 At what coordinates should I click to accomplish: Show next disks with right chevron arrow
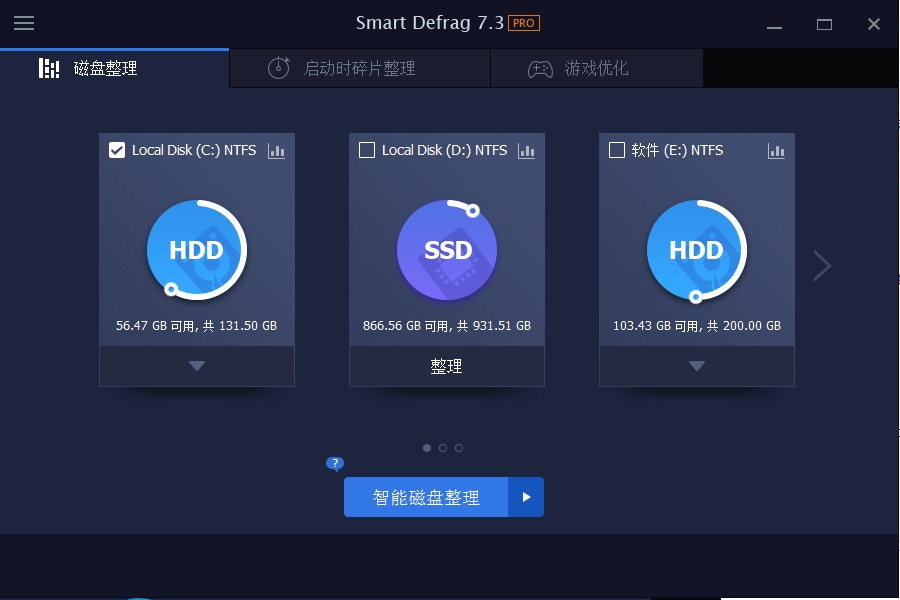tap(823, 265)
